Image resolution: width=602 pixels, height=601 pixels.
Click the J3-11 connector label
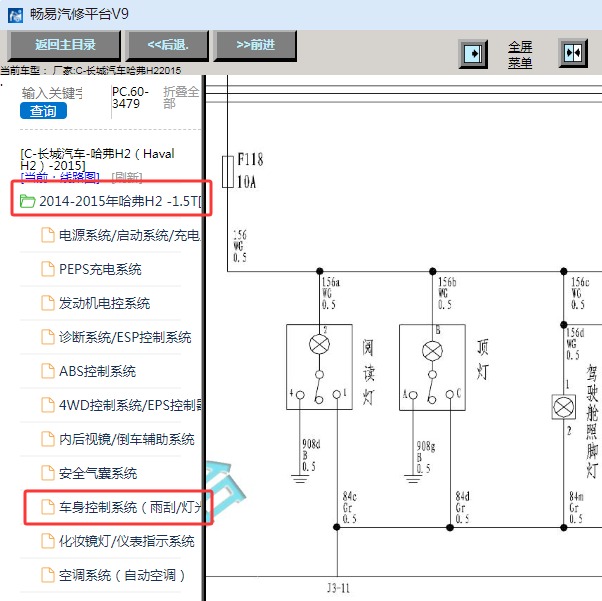pos(338,588)
